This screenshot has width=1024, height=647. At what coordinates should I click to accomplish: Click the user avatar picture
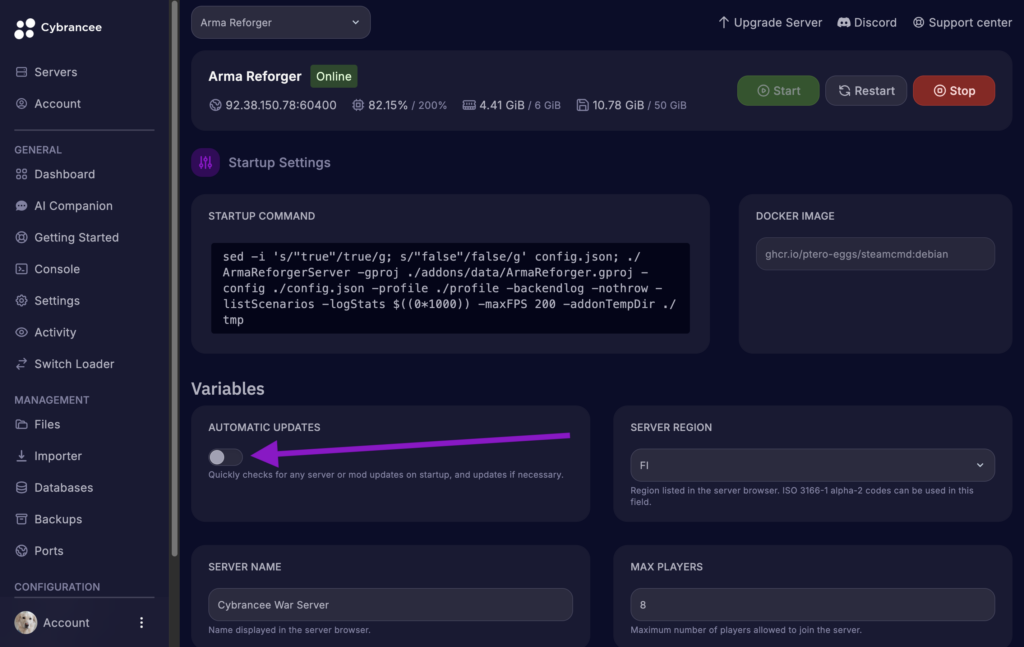26,622
